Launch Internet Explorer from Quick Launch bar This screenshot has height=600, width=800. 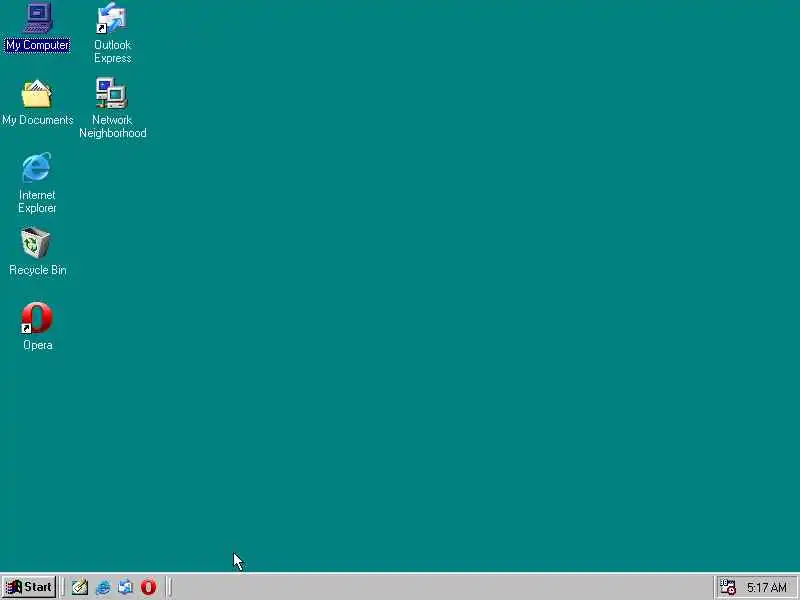(x=103, y=587)
